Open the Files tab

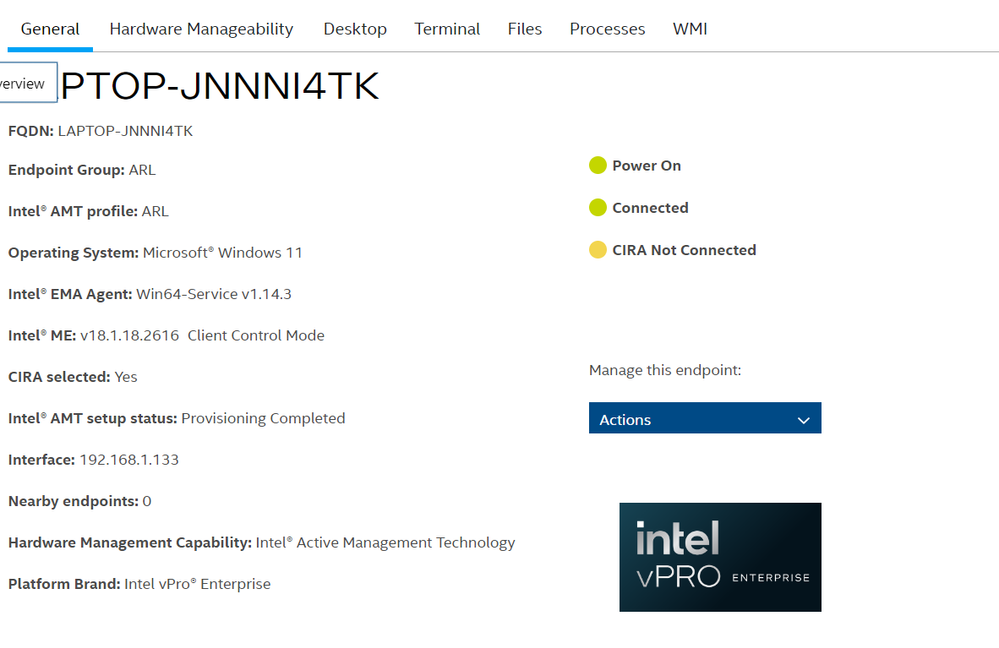[x=524, y=29]
